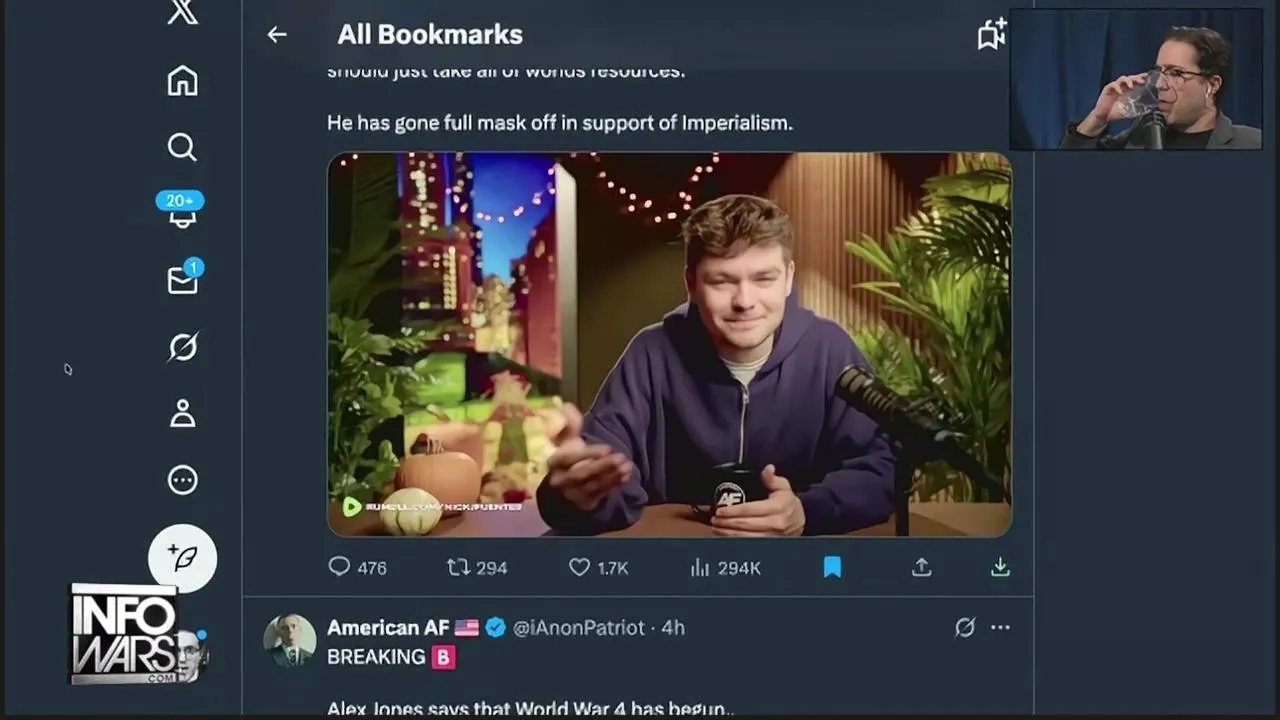The image size is (1280, 720).
Task: Repost the post showing 294 reposts
Action: pos(477,567)
